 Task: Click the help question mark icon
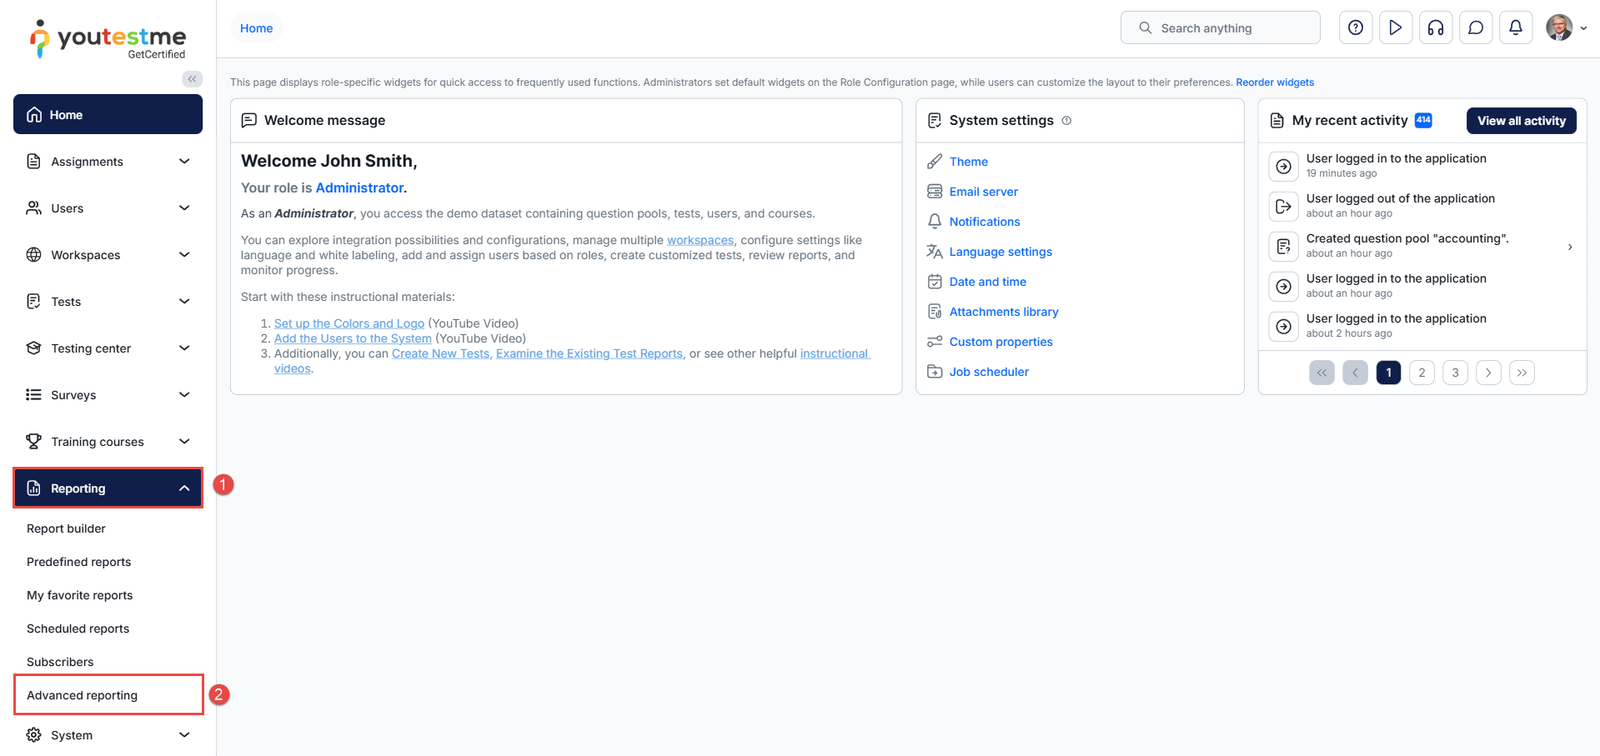(x=1355, y=28)
